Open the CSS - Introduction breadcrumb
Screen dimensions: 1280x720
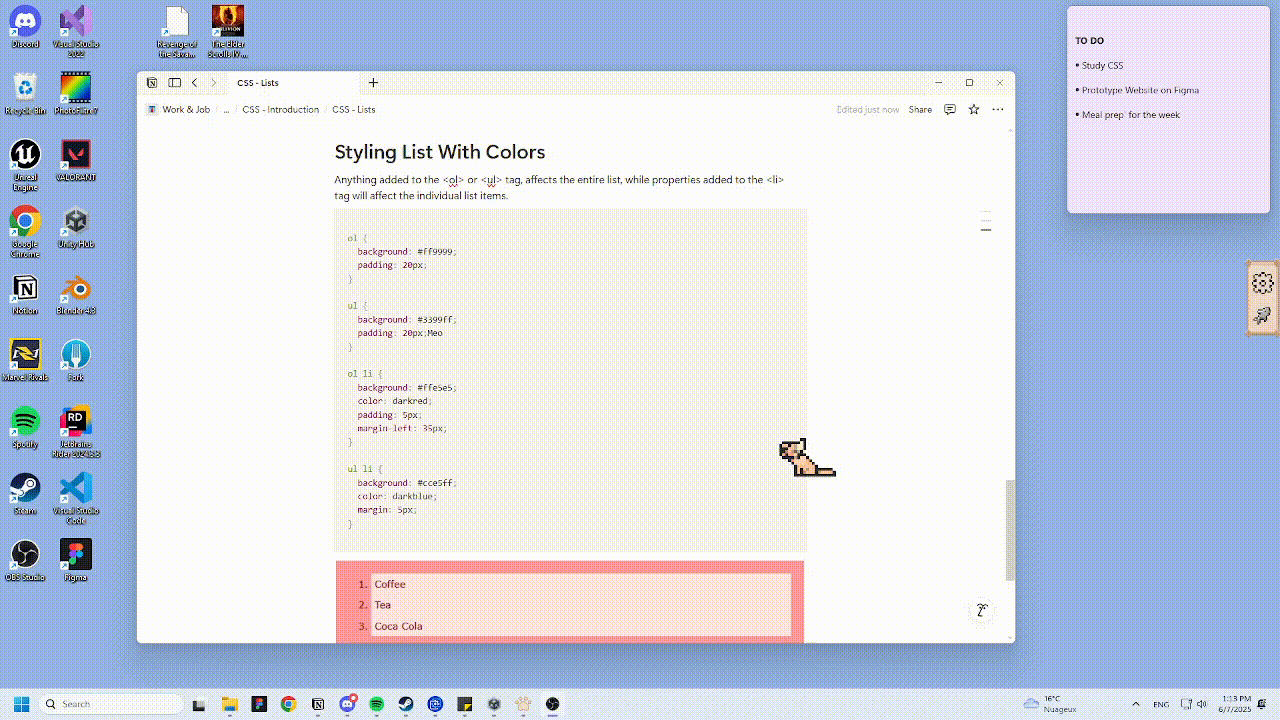click(281, 110)
